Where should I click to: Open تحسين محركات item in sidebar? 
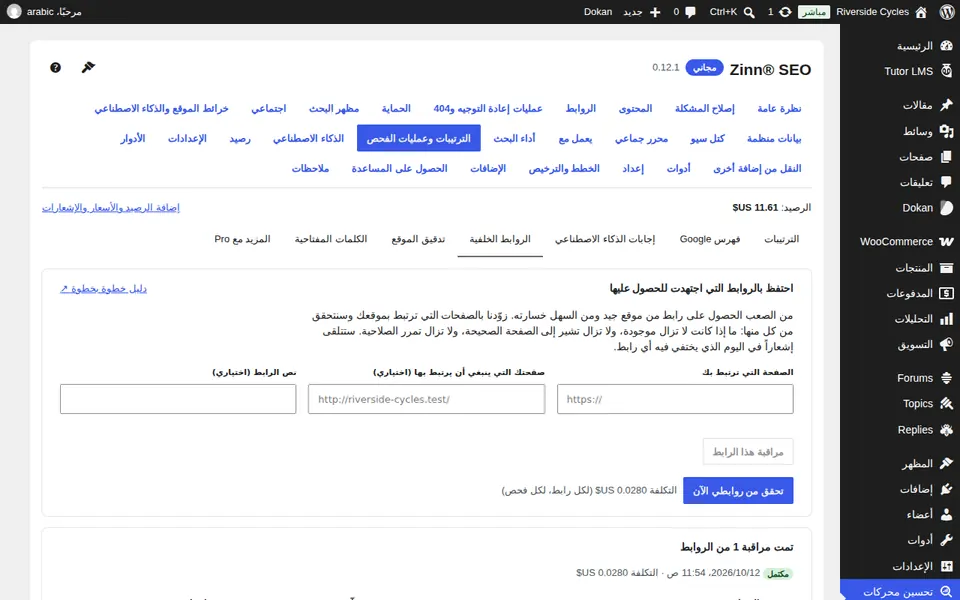click(899, 591)
